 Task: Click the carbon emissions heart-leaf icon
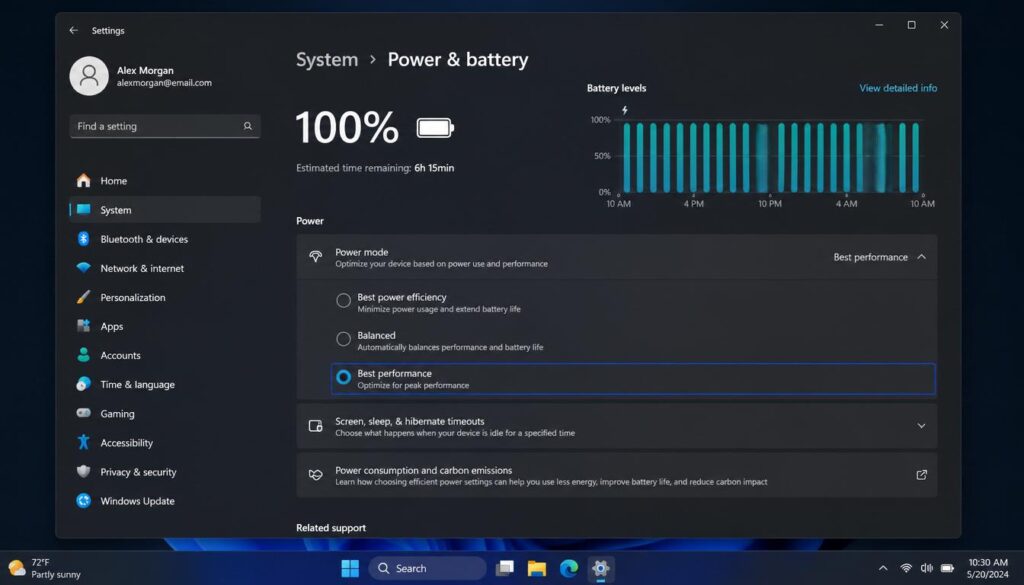pos(315,475)
